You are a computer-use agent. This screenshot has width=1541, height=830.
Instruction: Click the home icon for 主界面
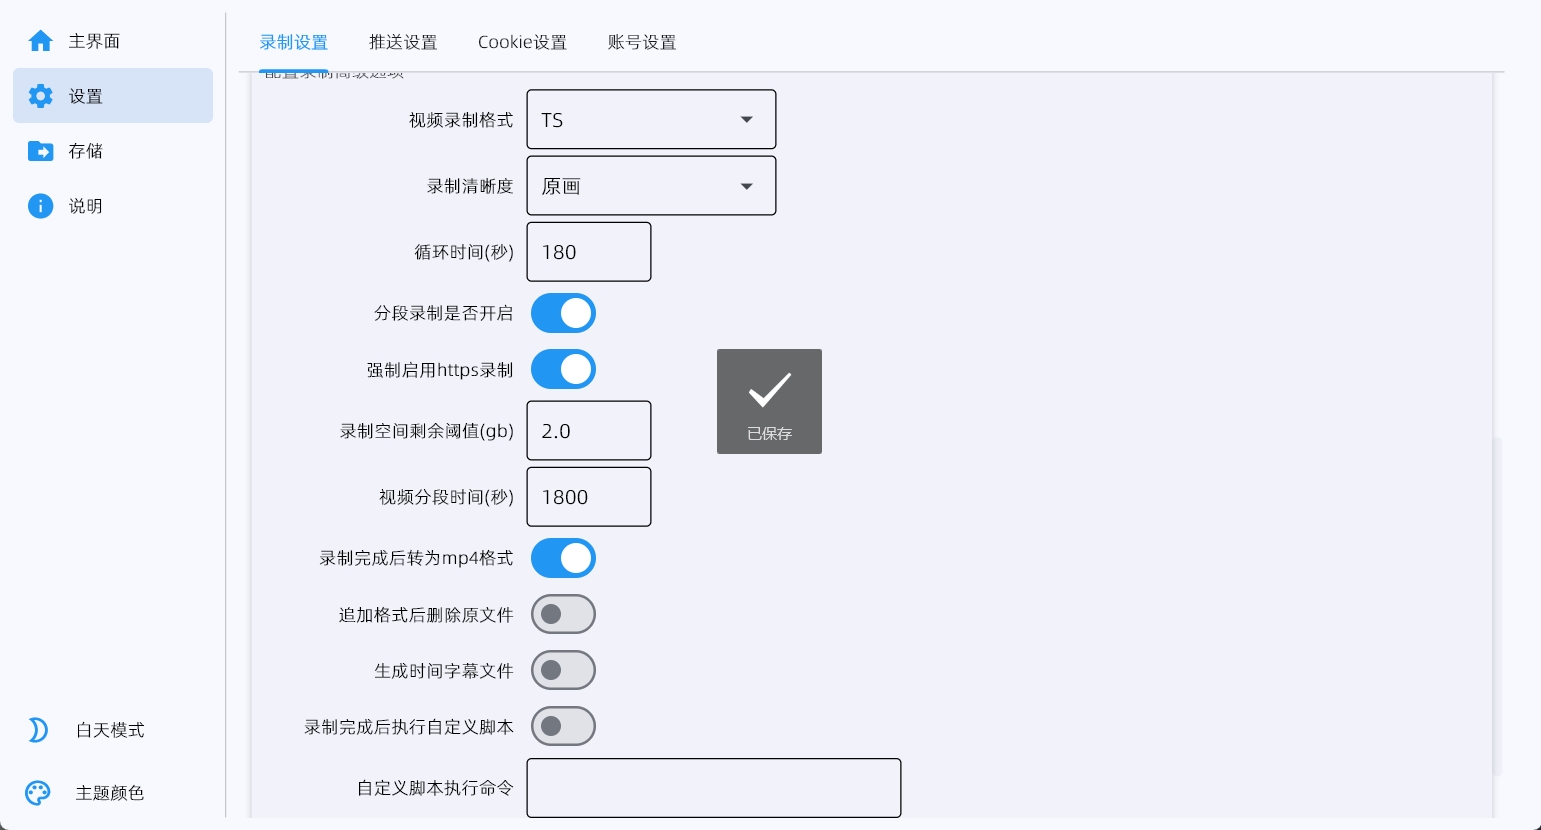[40, 41]
